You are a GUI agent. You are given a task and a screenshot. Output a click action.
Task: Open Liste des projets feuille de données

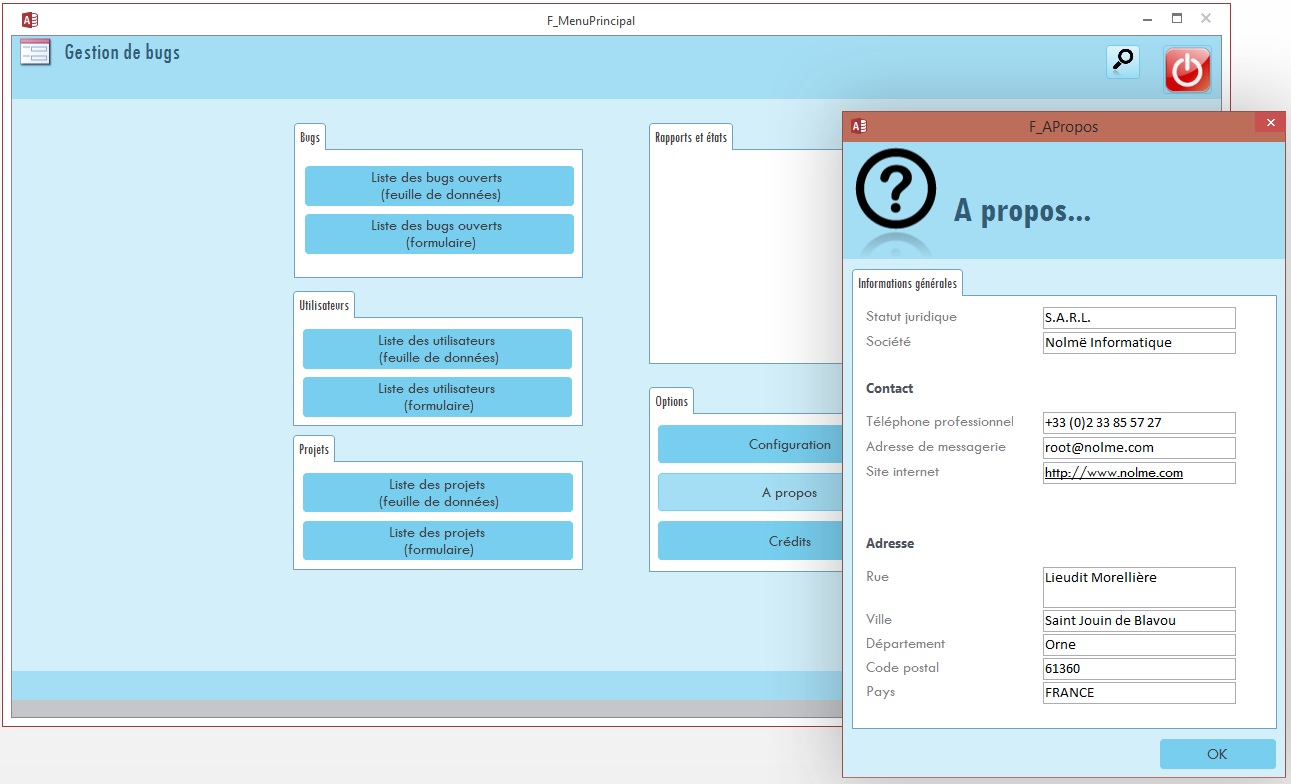pyautogui.click(x=438, y=493)
